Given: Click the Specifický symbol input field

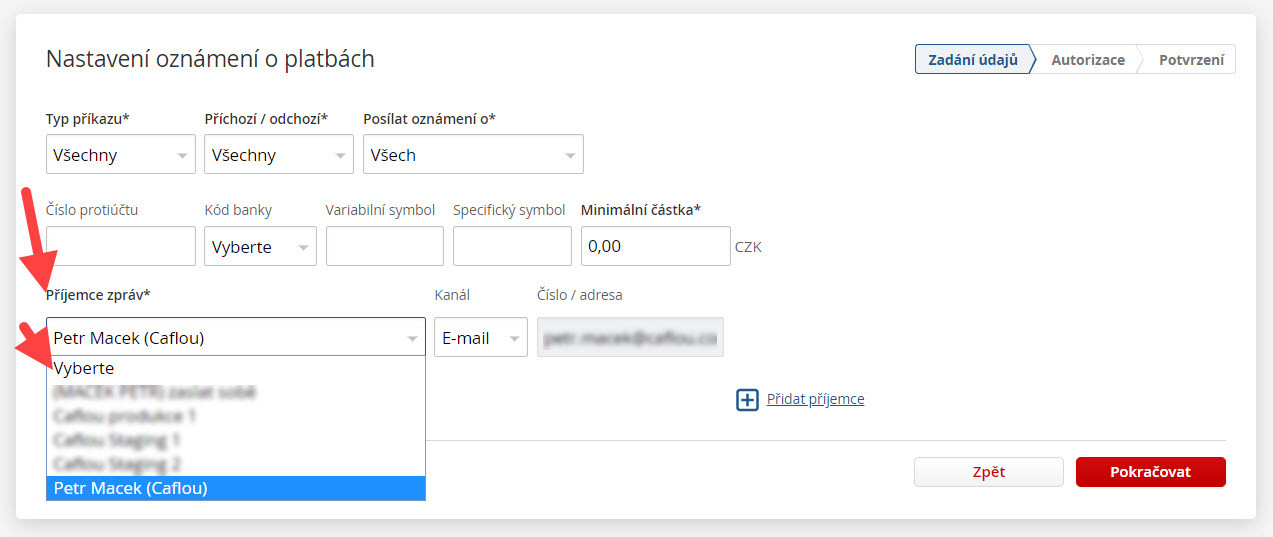Looking at the screenshot, I should click(x=512, y=246).
